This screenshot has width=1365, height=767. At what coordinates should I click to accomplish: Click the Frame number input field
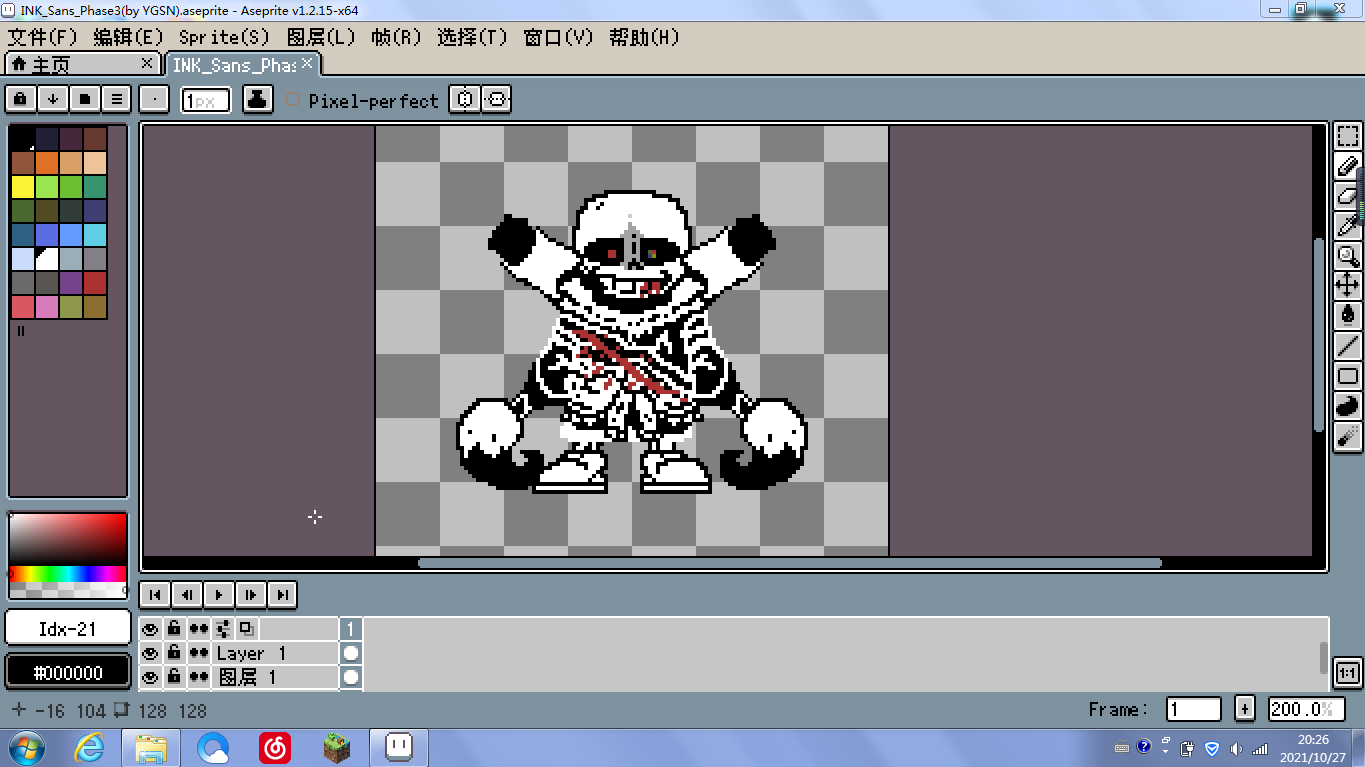[x=1194, y=709]
